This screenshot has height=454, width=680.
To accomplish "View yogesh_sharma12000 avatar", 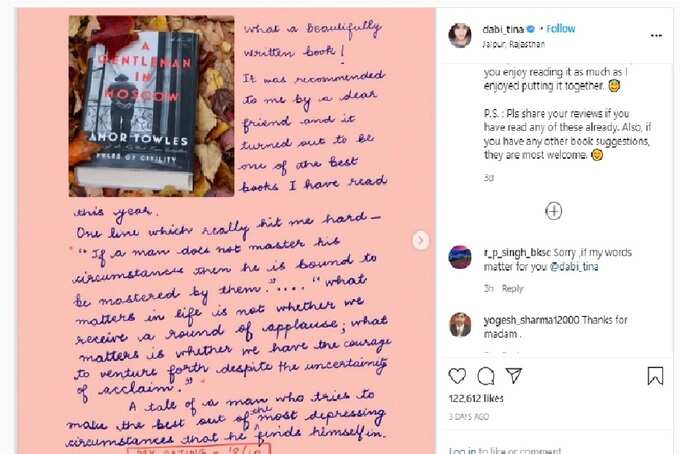I will pyautogui.click(x=460, y=325).
